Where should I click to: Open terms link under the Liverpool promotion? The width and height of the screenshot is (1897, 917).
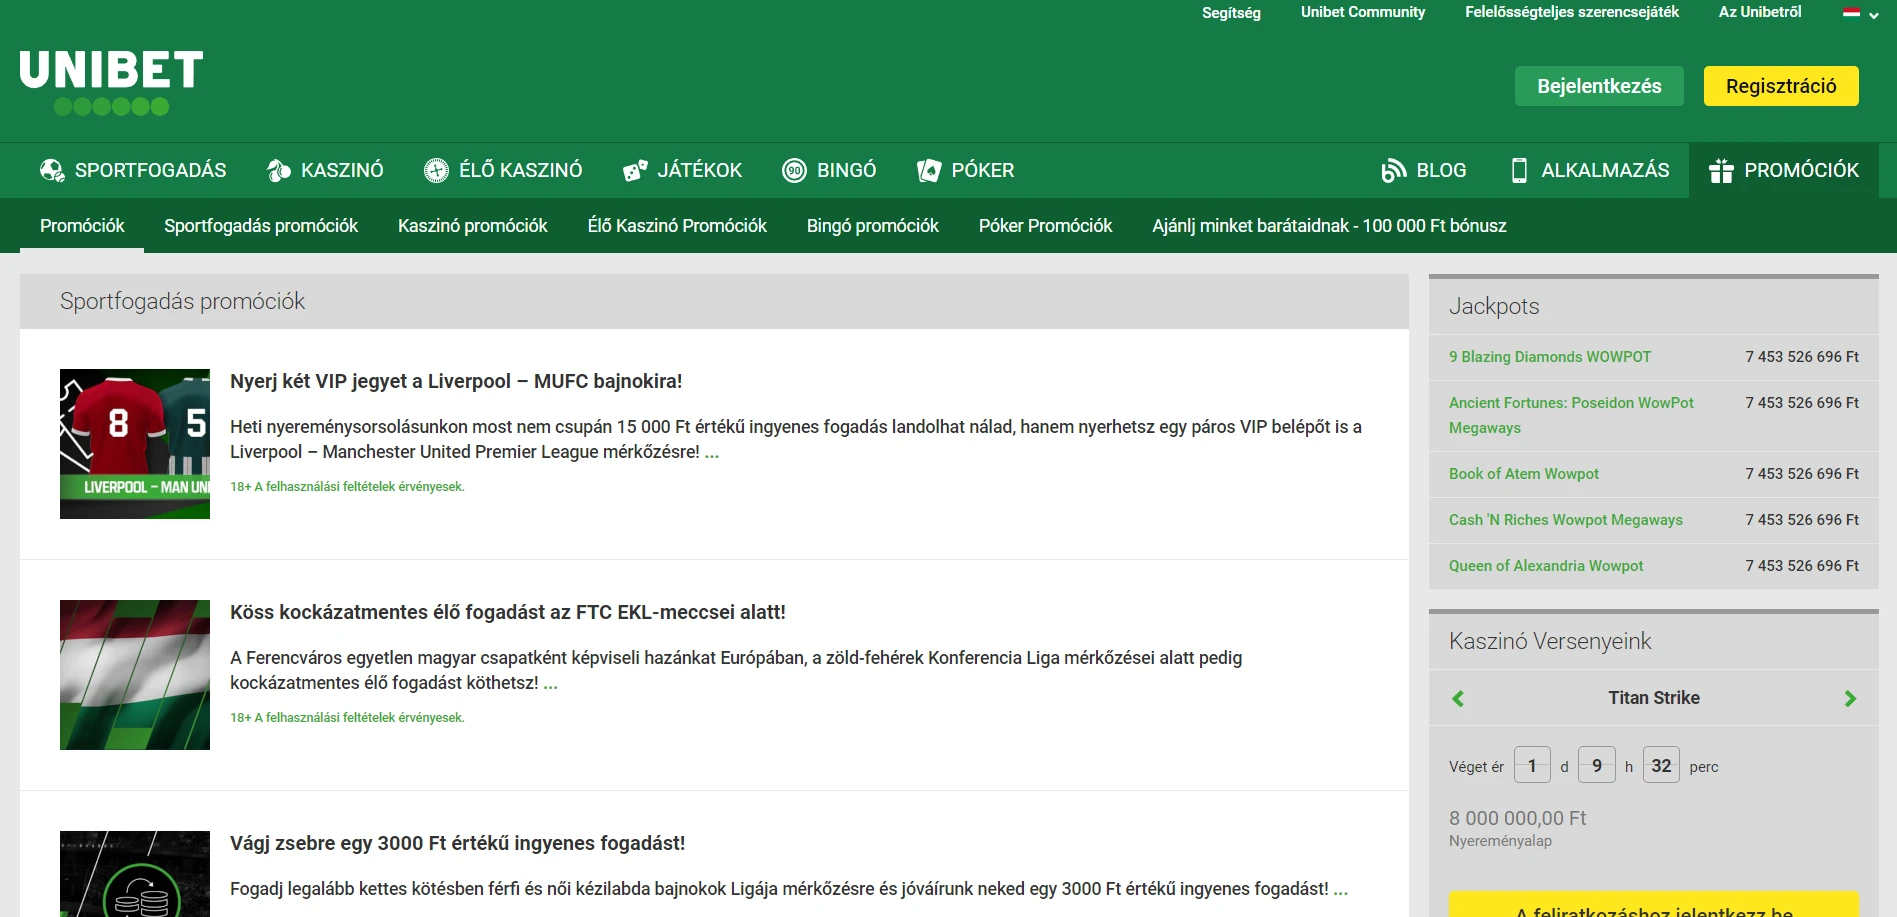pyautogui.click(x=347, y=487)
